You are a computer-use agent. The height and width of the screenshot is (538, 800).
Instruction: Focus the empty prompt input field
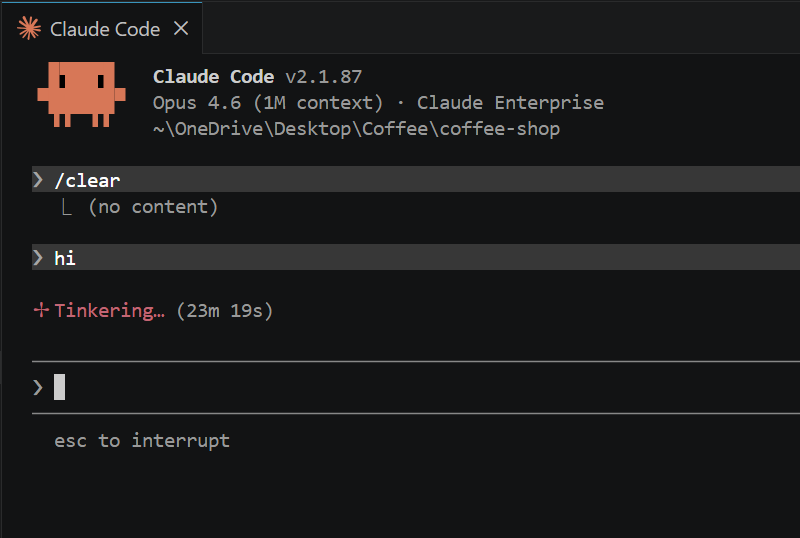coord(416,387)
